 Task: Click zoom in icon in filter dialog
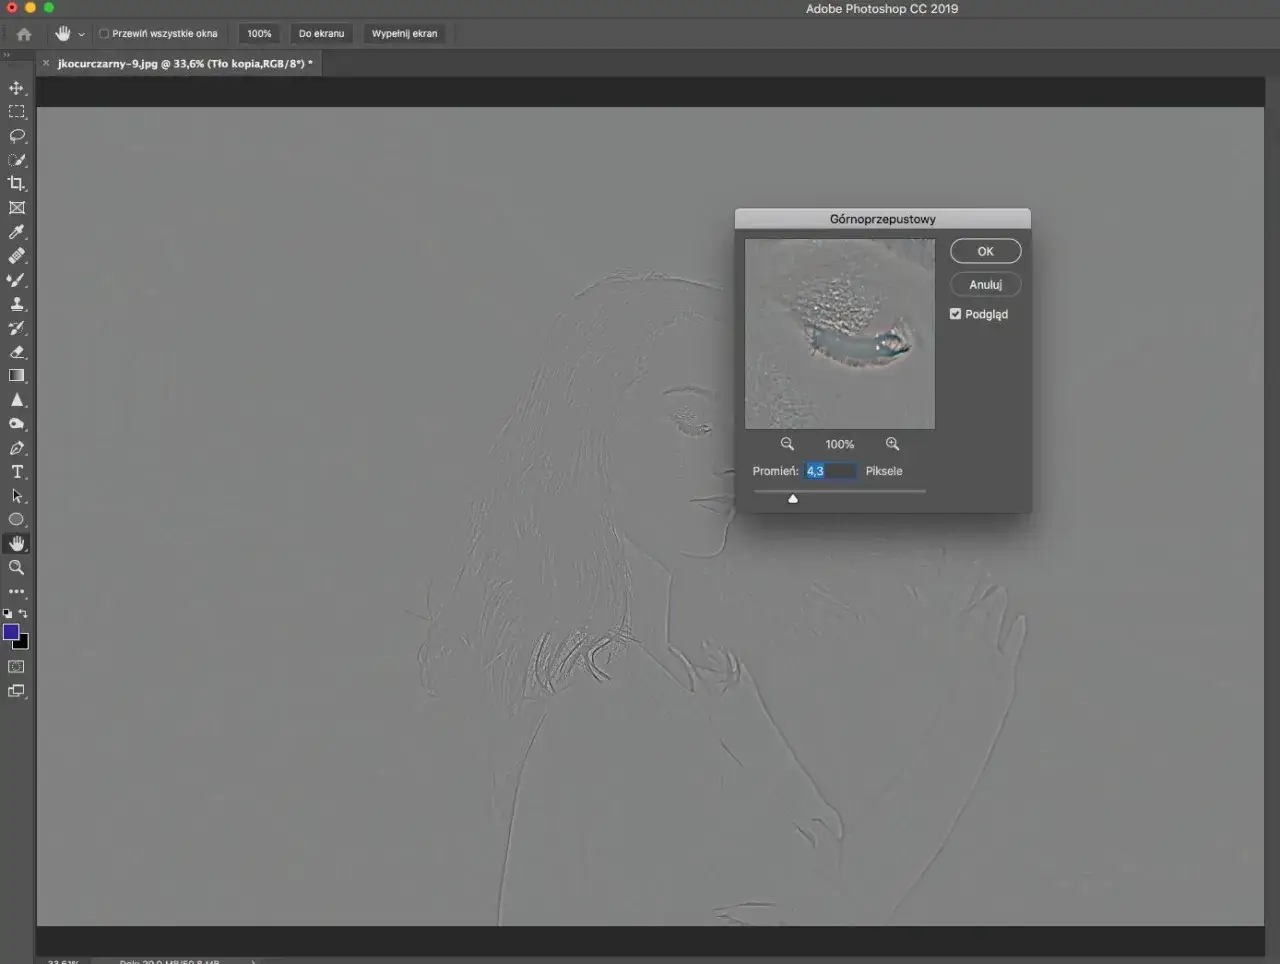[x=892, y=444]
